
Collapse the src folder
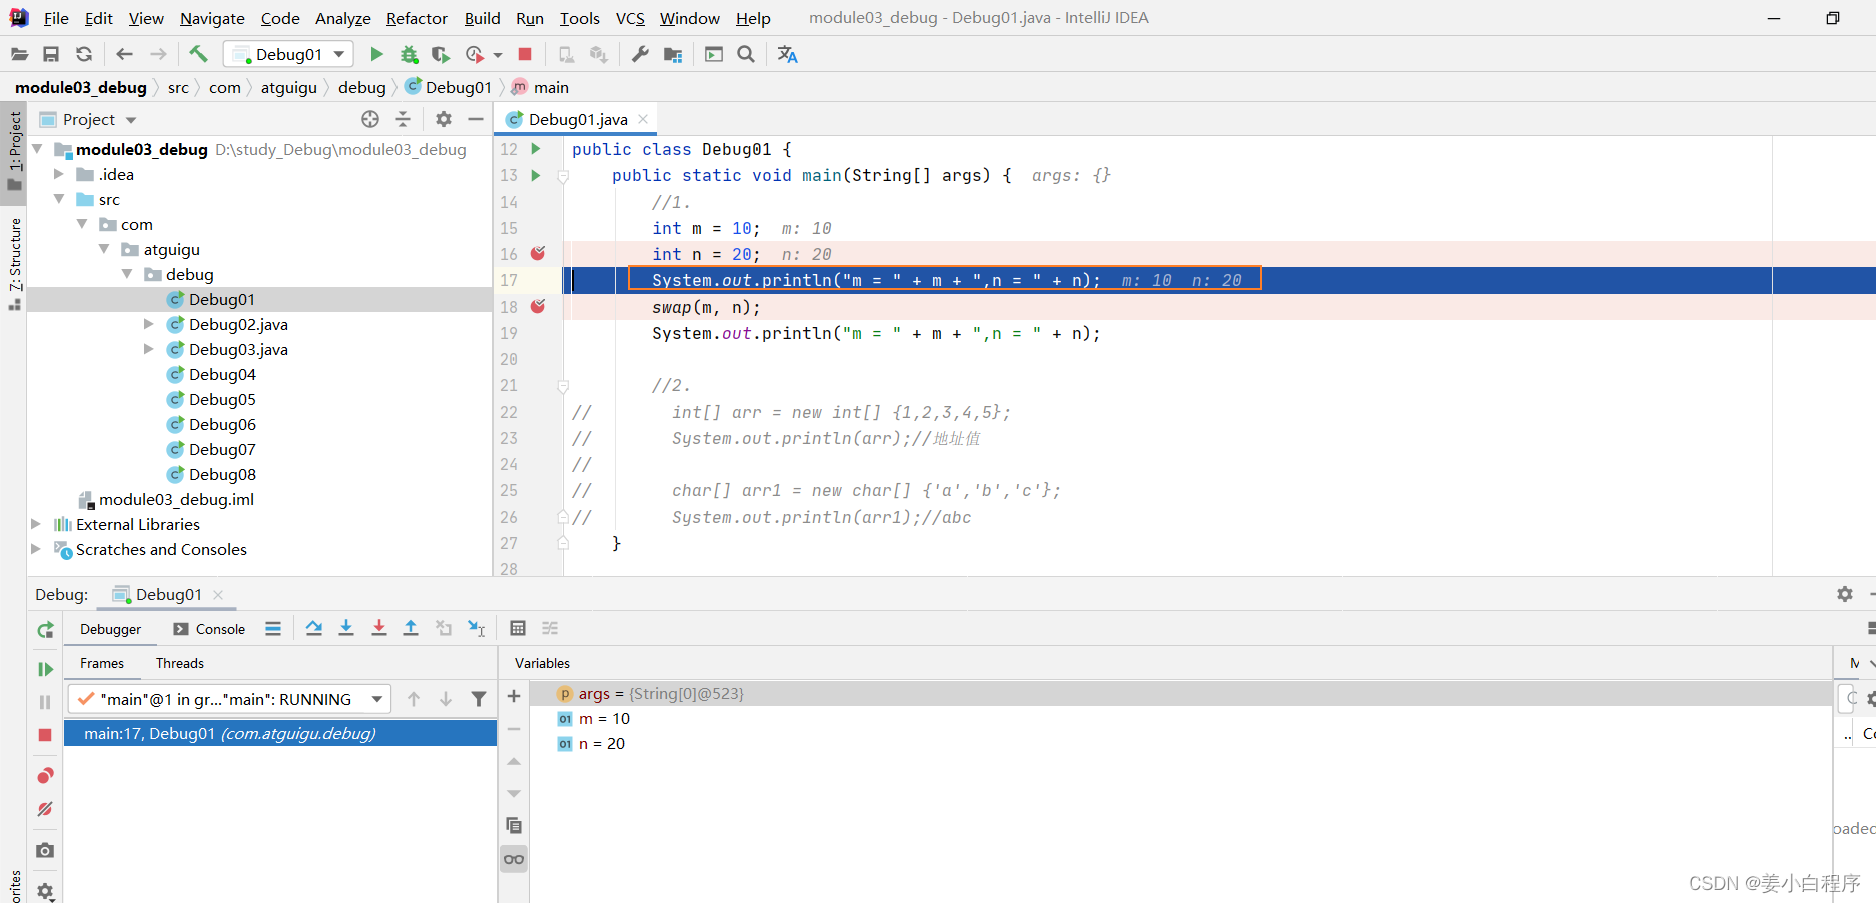tap(59, 199)
